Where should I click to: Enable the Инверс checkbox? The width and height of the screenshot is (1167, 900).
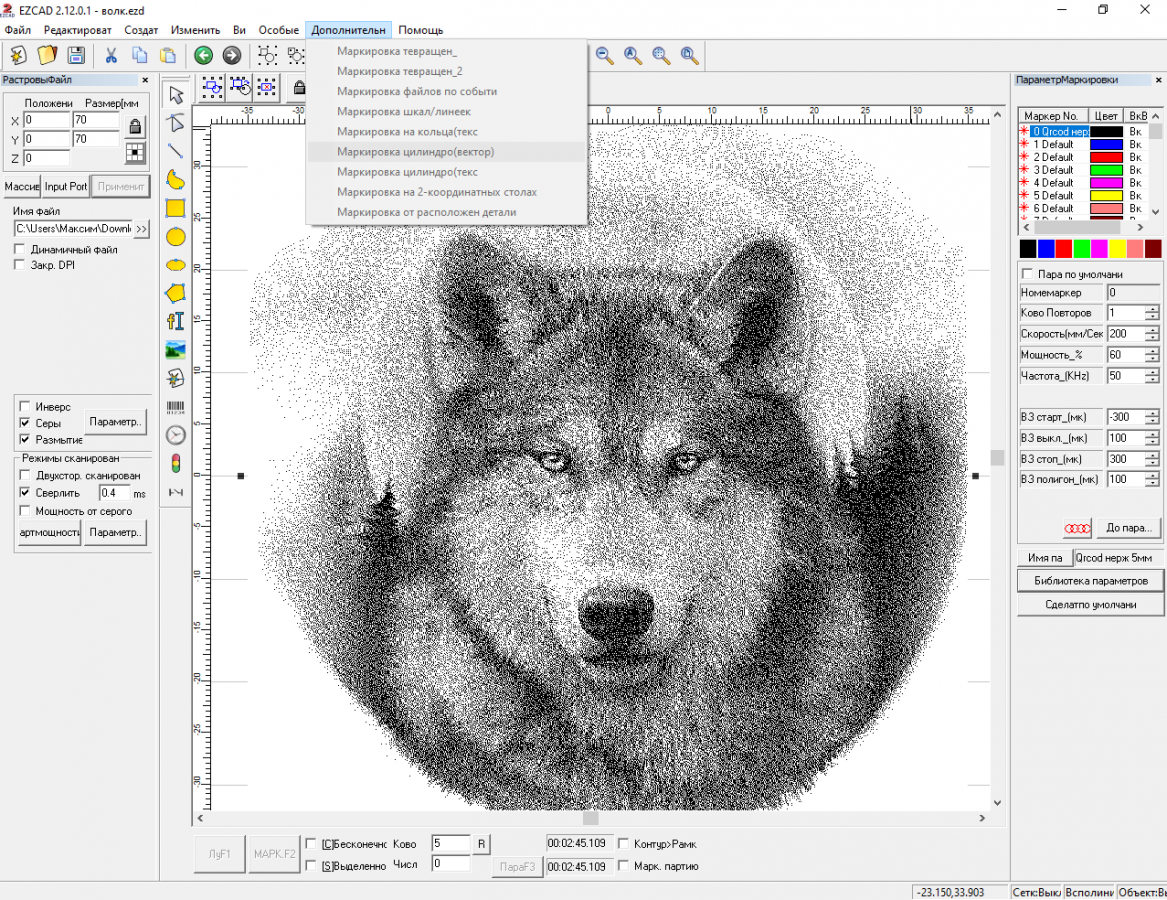(23, 407)
